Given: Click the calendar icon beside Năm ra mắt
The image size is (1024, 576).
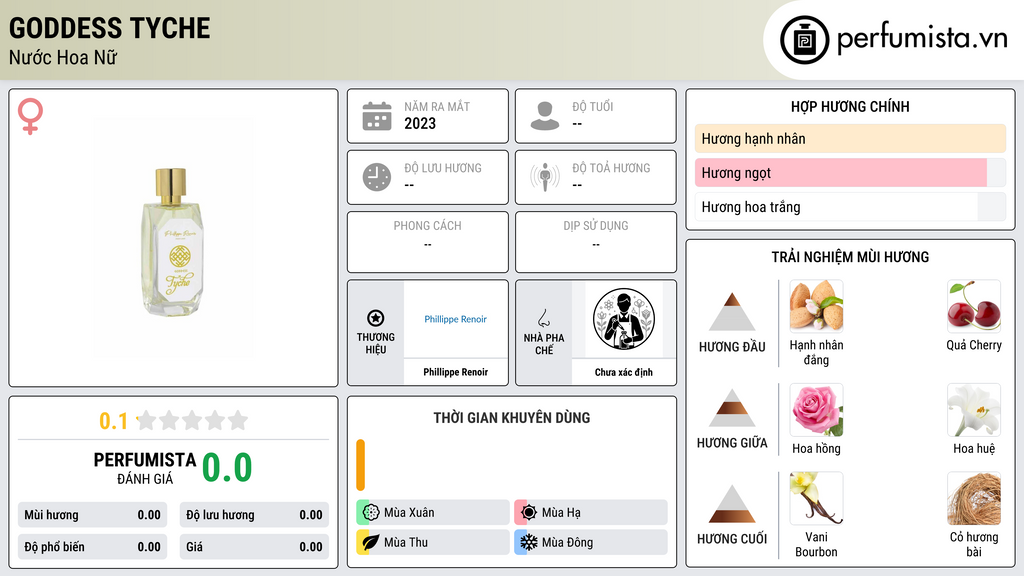Looking at the screenshot, I should 377,116.
